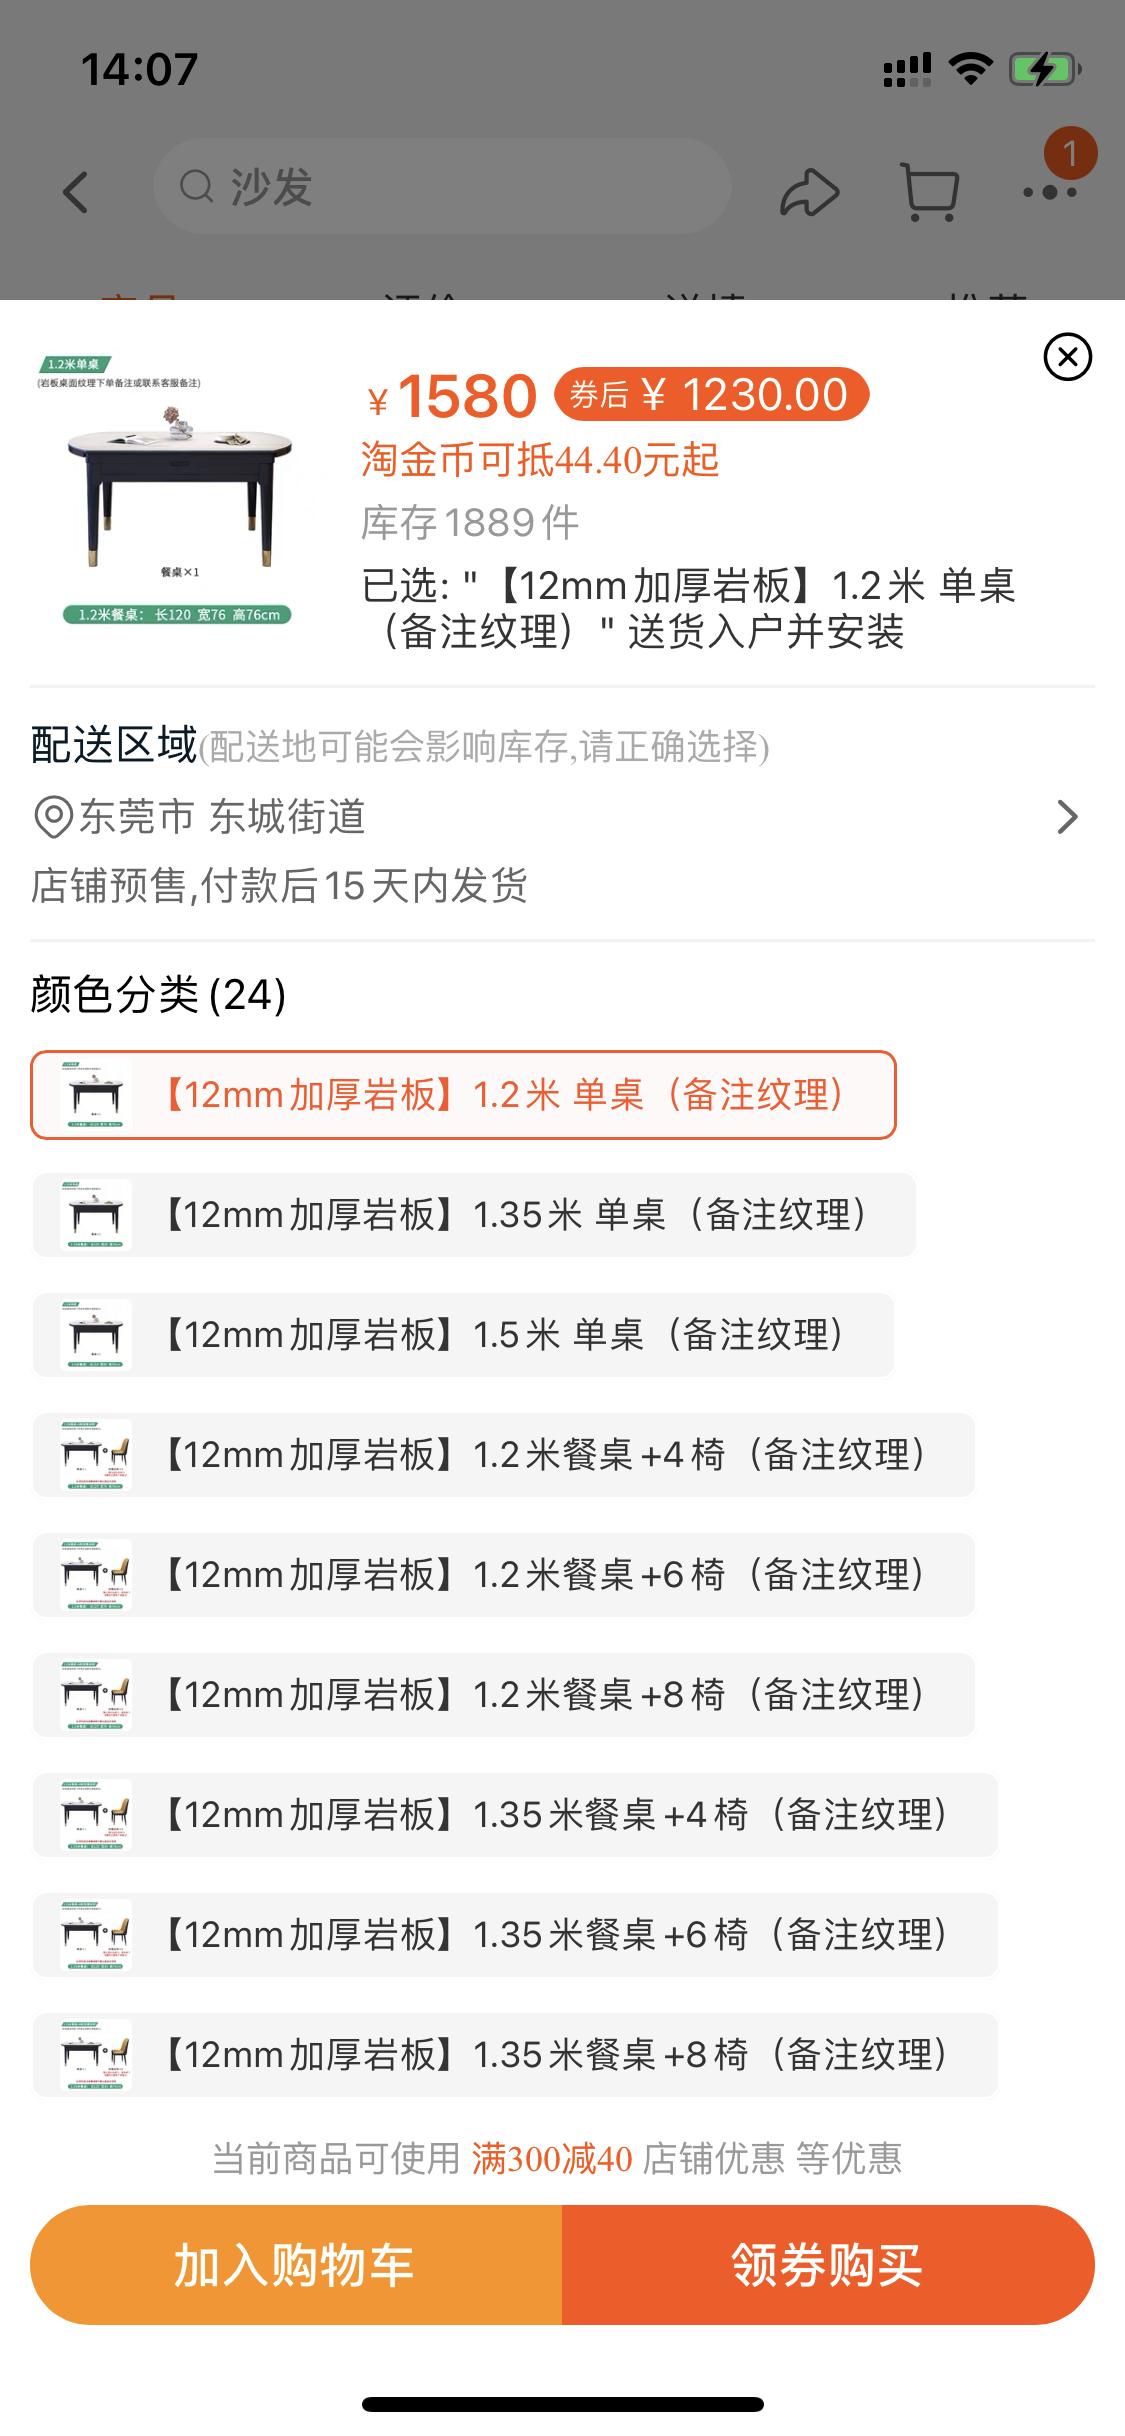Open the share arrow icon
The width and height of the screenshot is (1125, 2436).
point(809,192)
